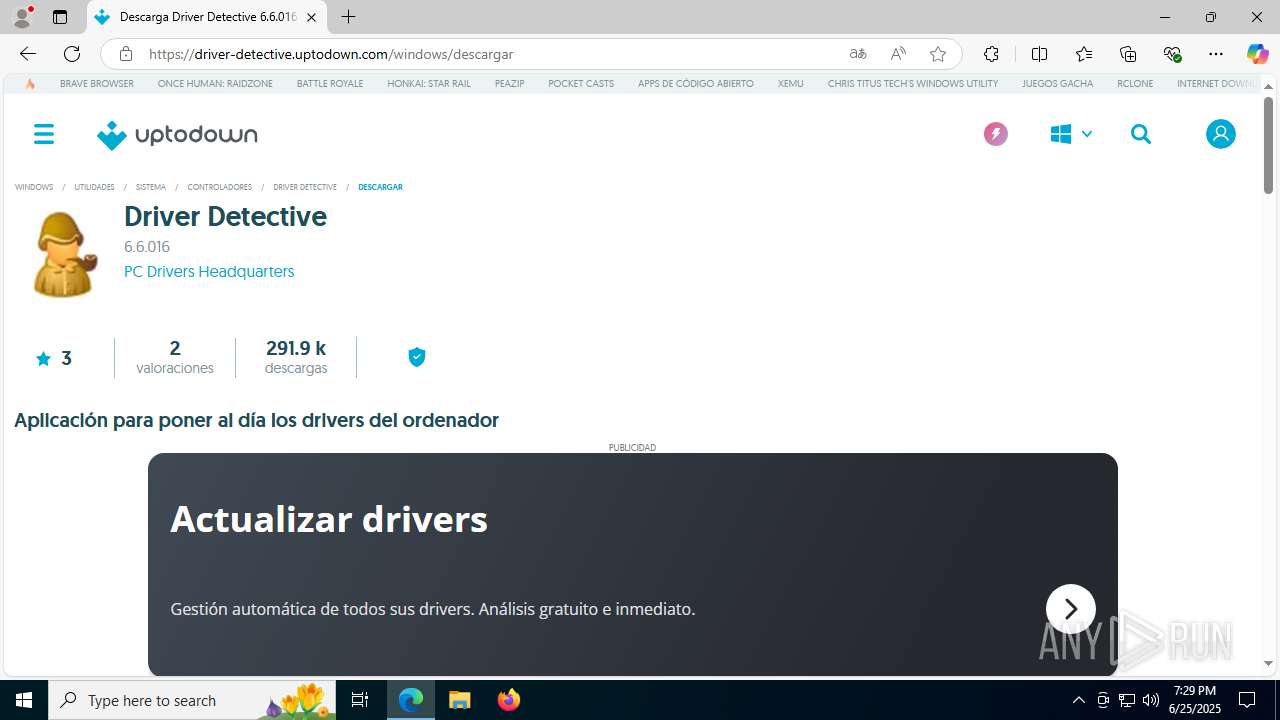Click the taskbar search box

point(193,700)
